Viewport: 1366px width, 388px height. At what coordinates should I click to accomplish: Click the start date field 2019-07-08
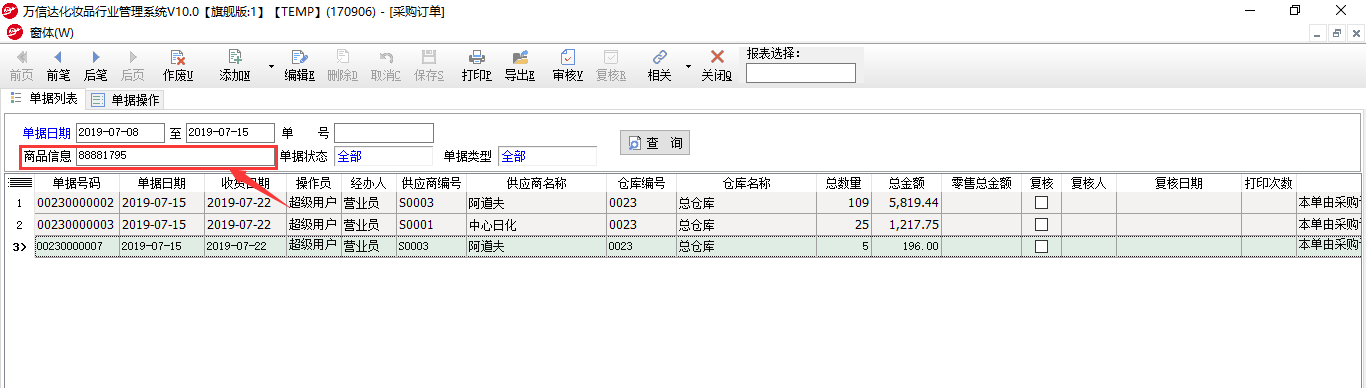[x=120, y=133]
